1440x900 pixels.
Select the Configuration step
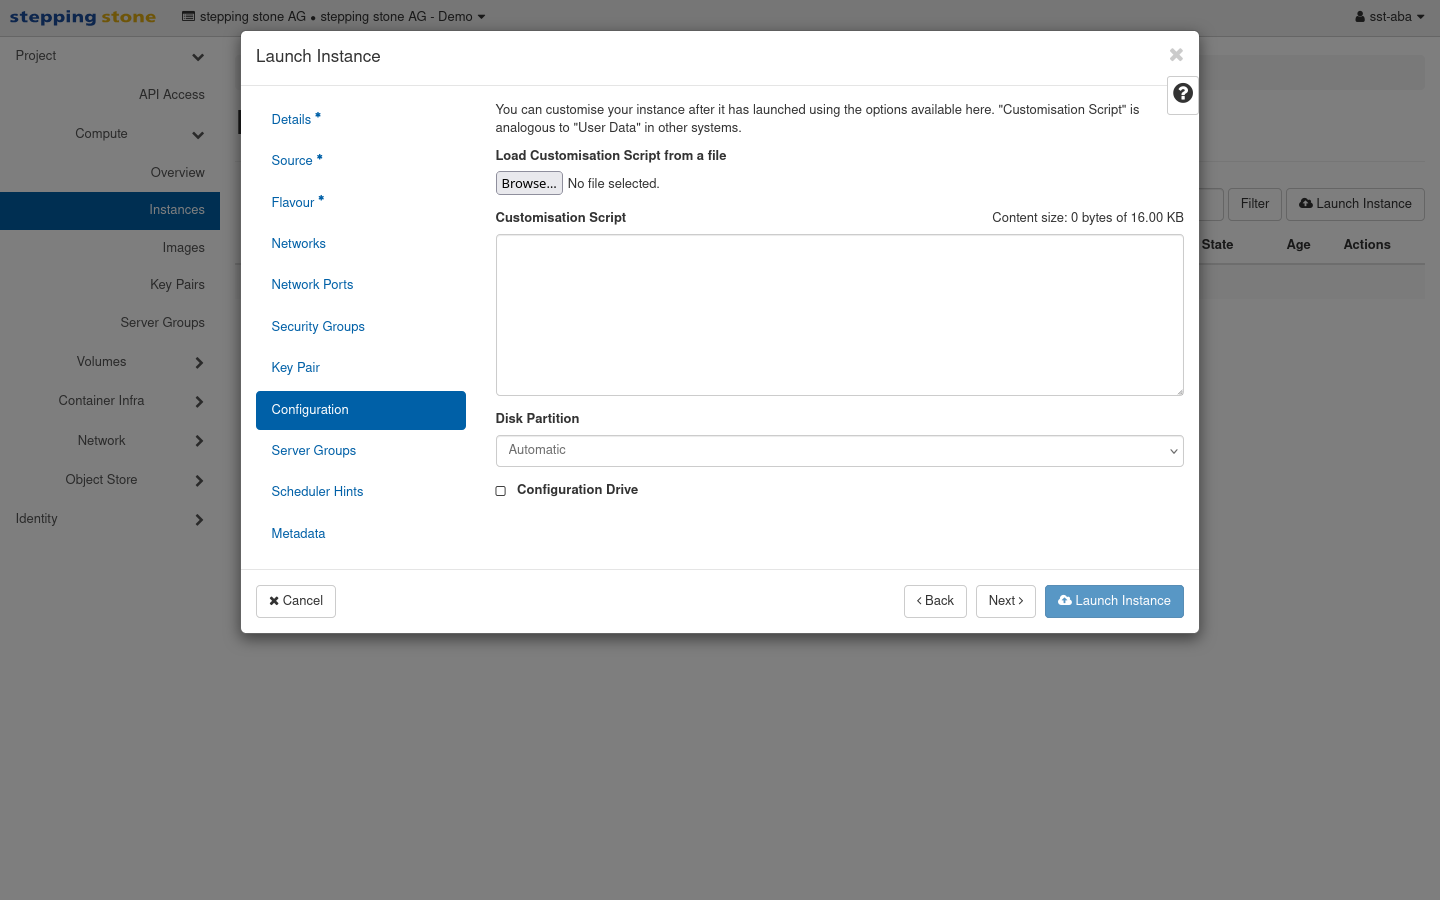tap(361, 410)
